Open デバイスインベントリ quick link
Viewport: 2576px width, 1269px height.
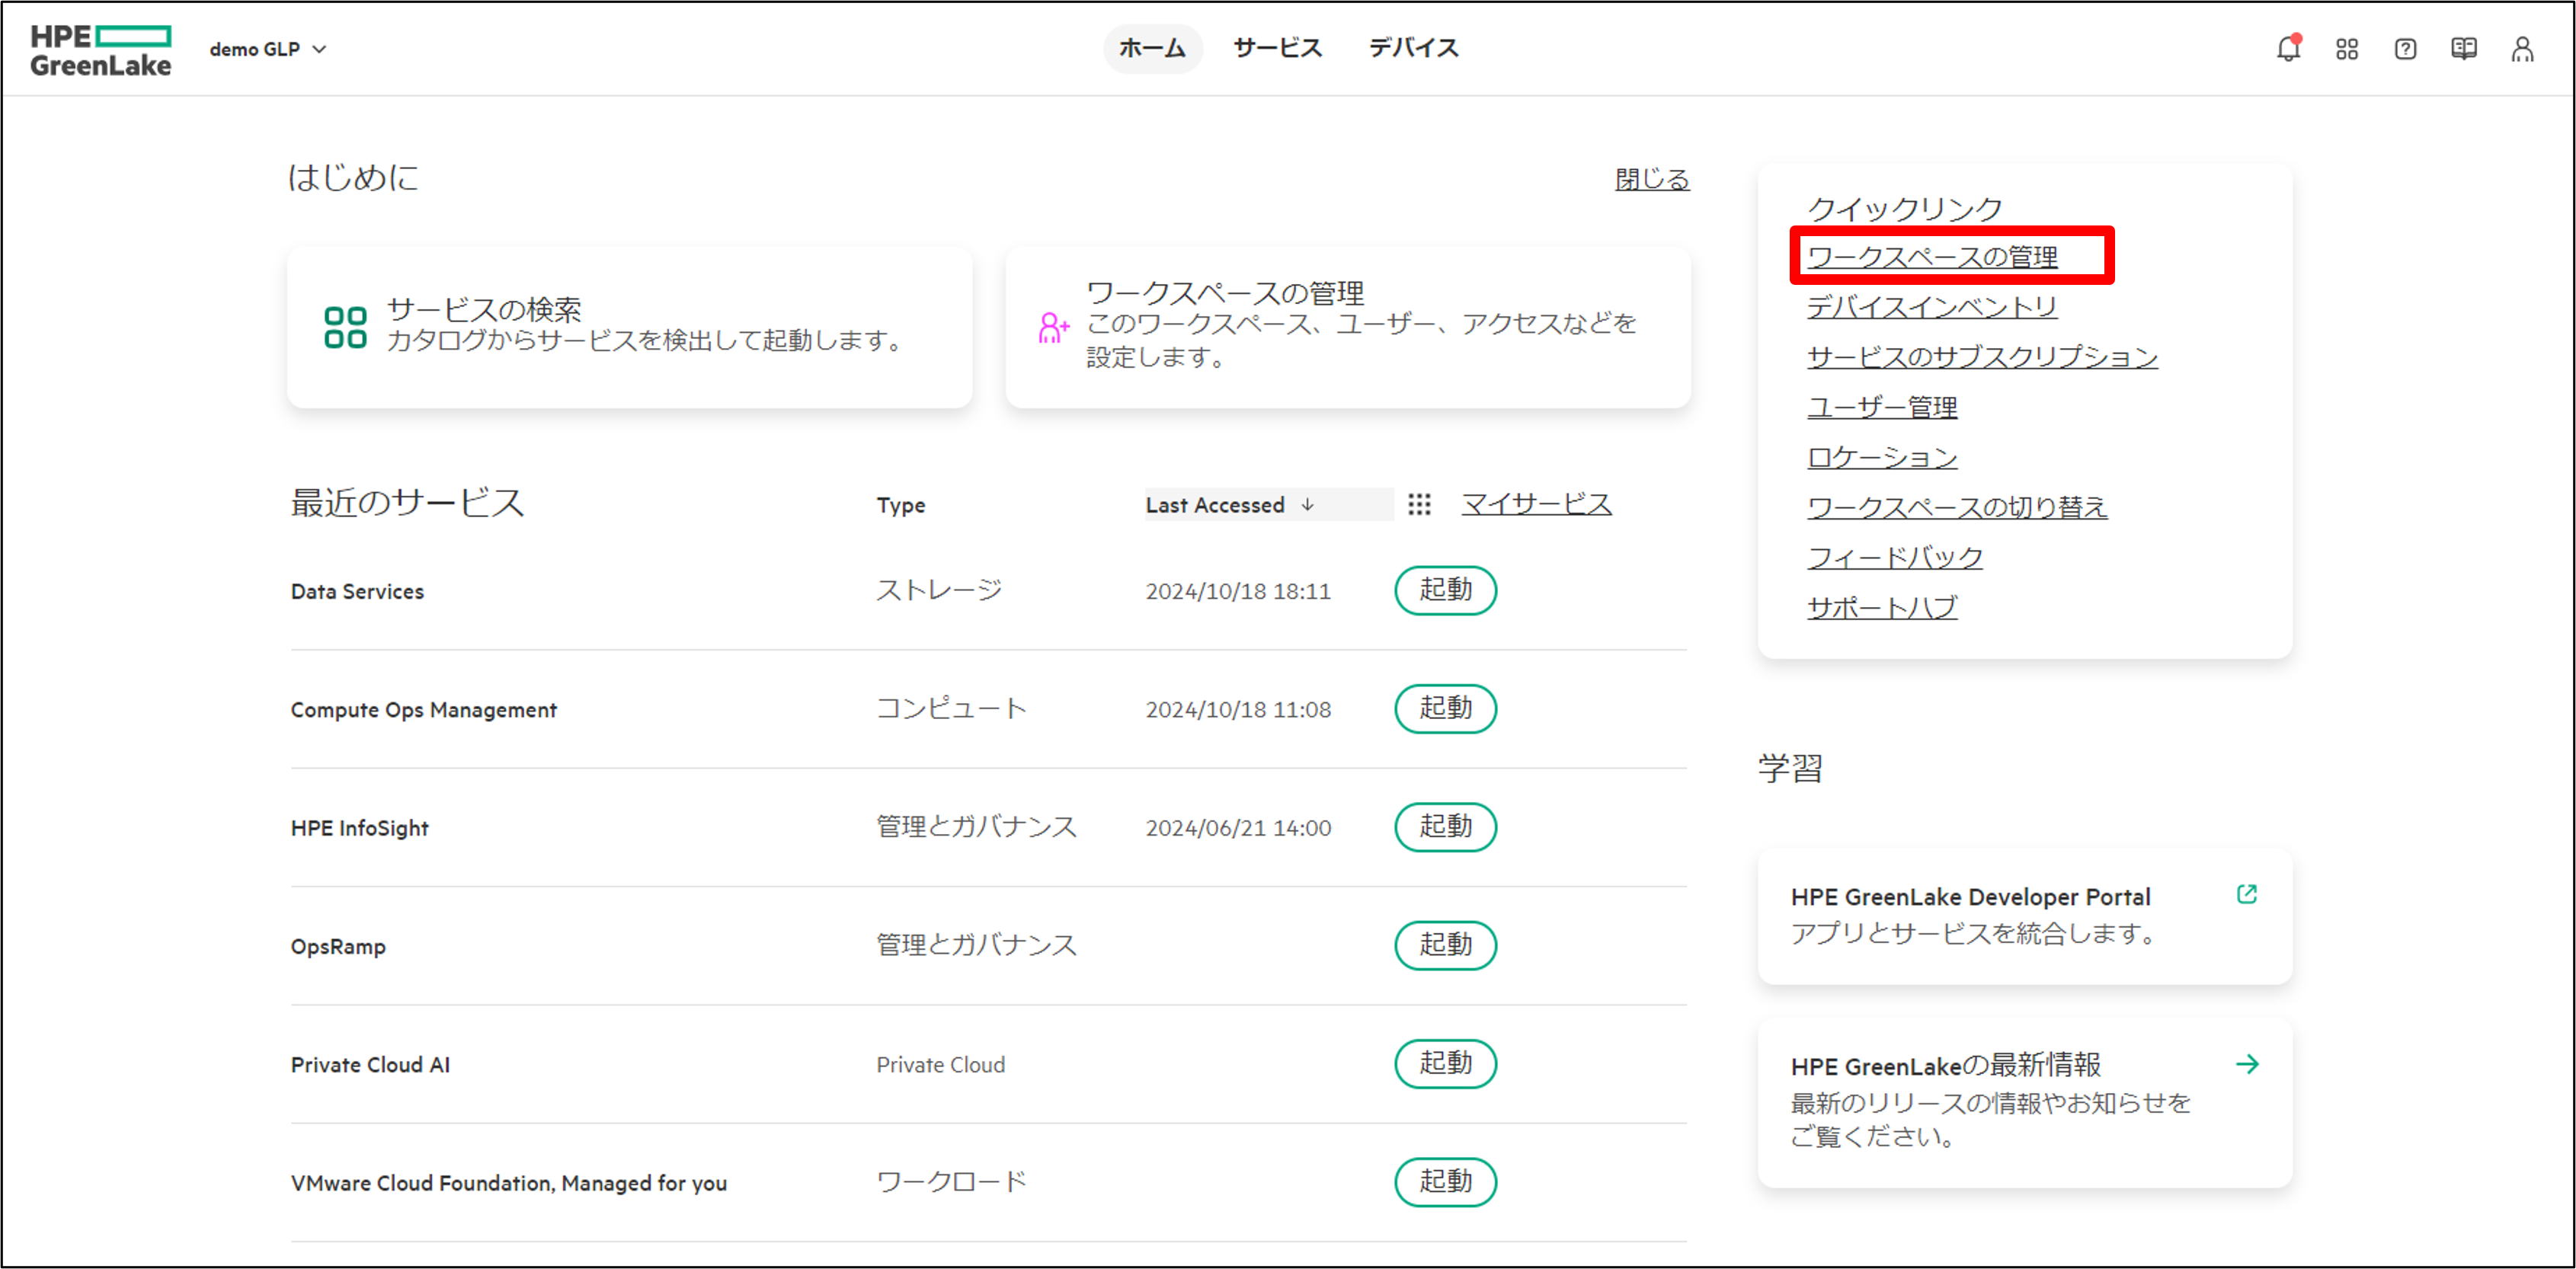point(1932,307)
